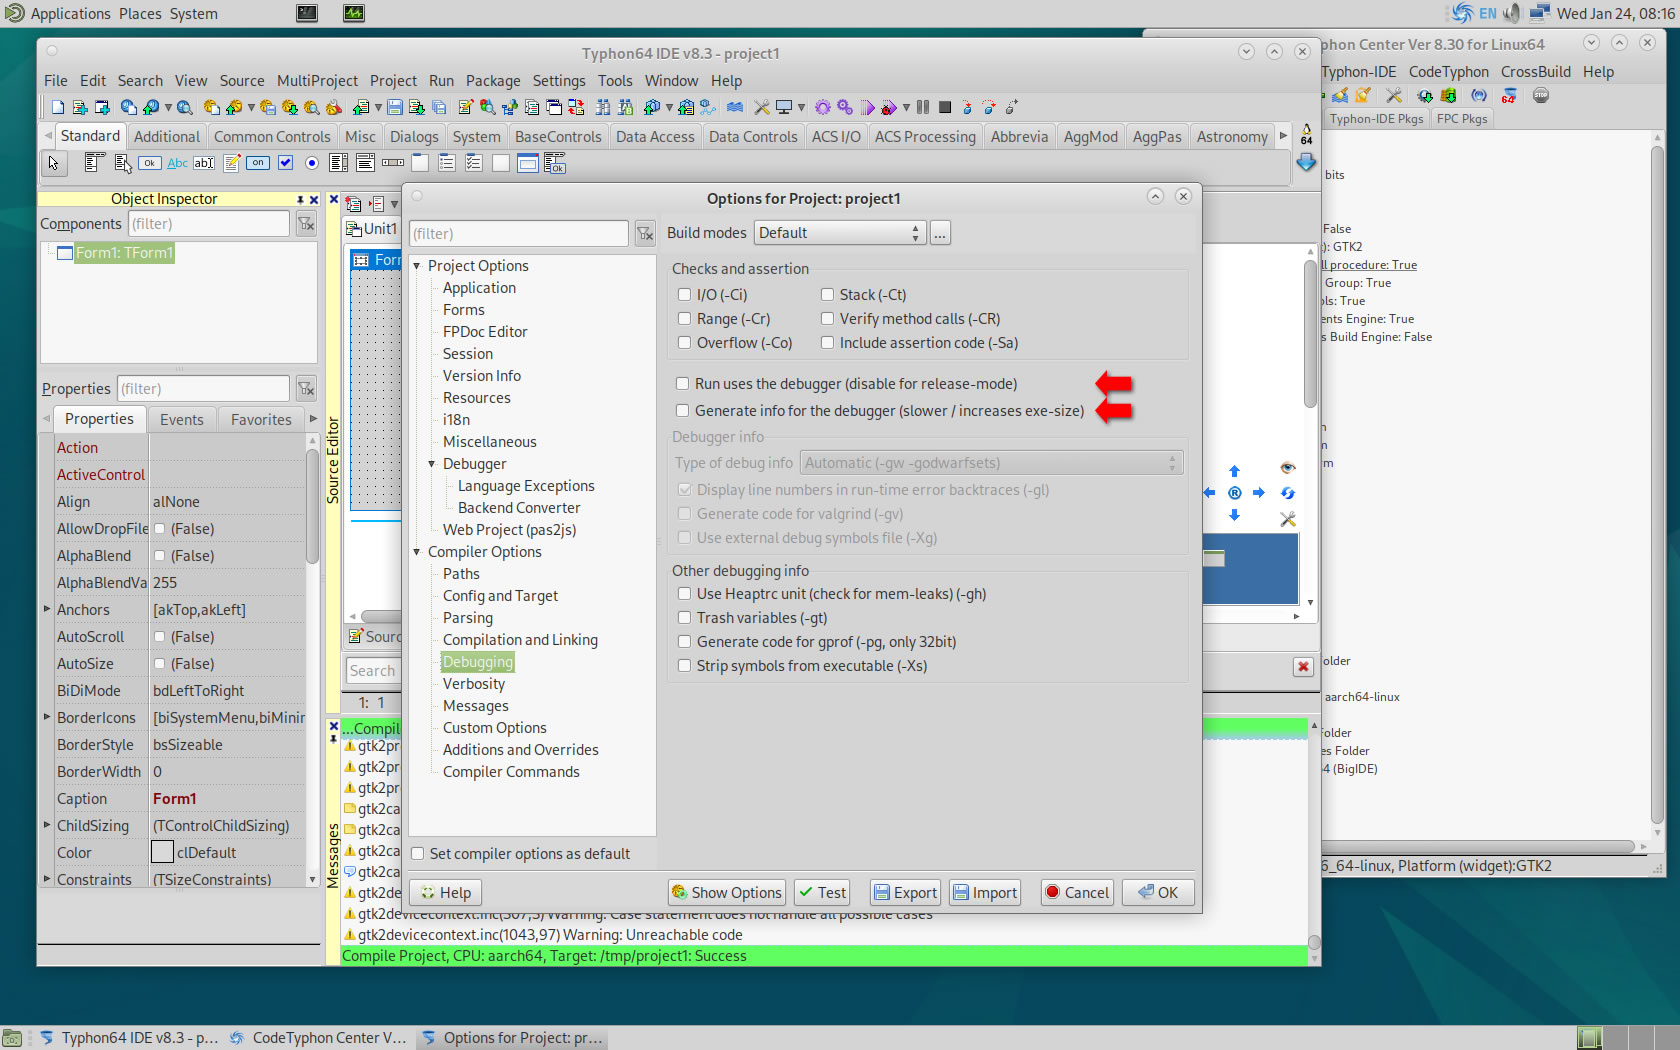This screenshot has width=1680, height=1050.
Task: Choose the TMemo palette component
Action: coord(231,163)
